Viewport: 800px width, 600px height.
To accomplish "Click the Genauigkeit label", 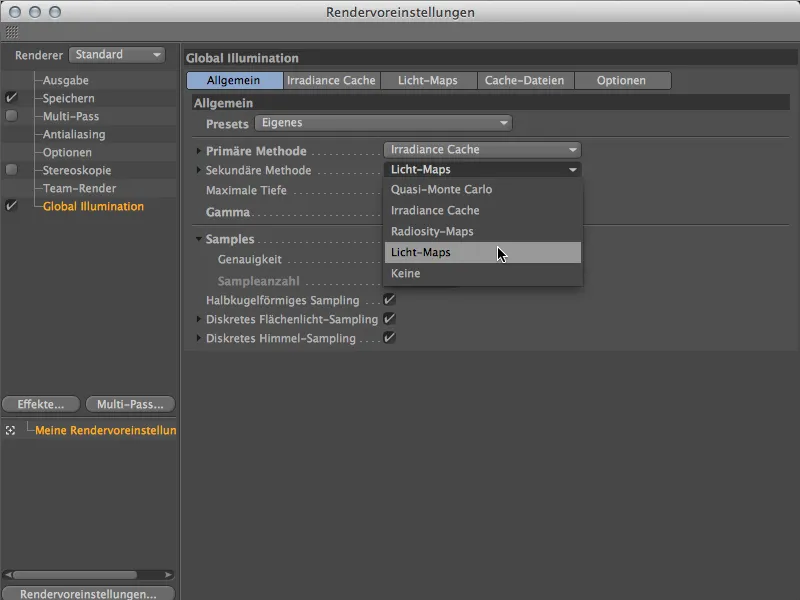I will tap(249, 259).
